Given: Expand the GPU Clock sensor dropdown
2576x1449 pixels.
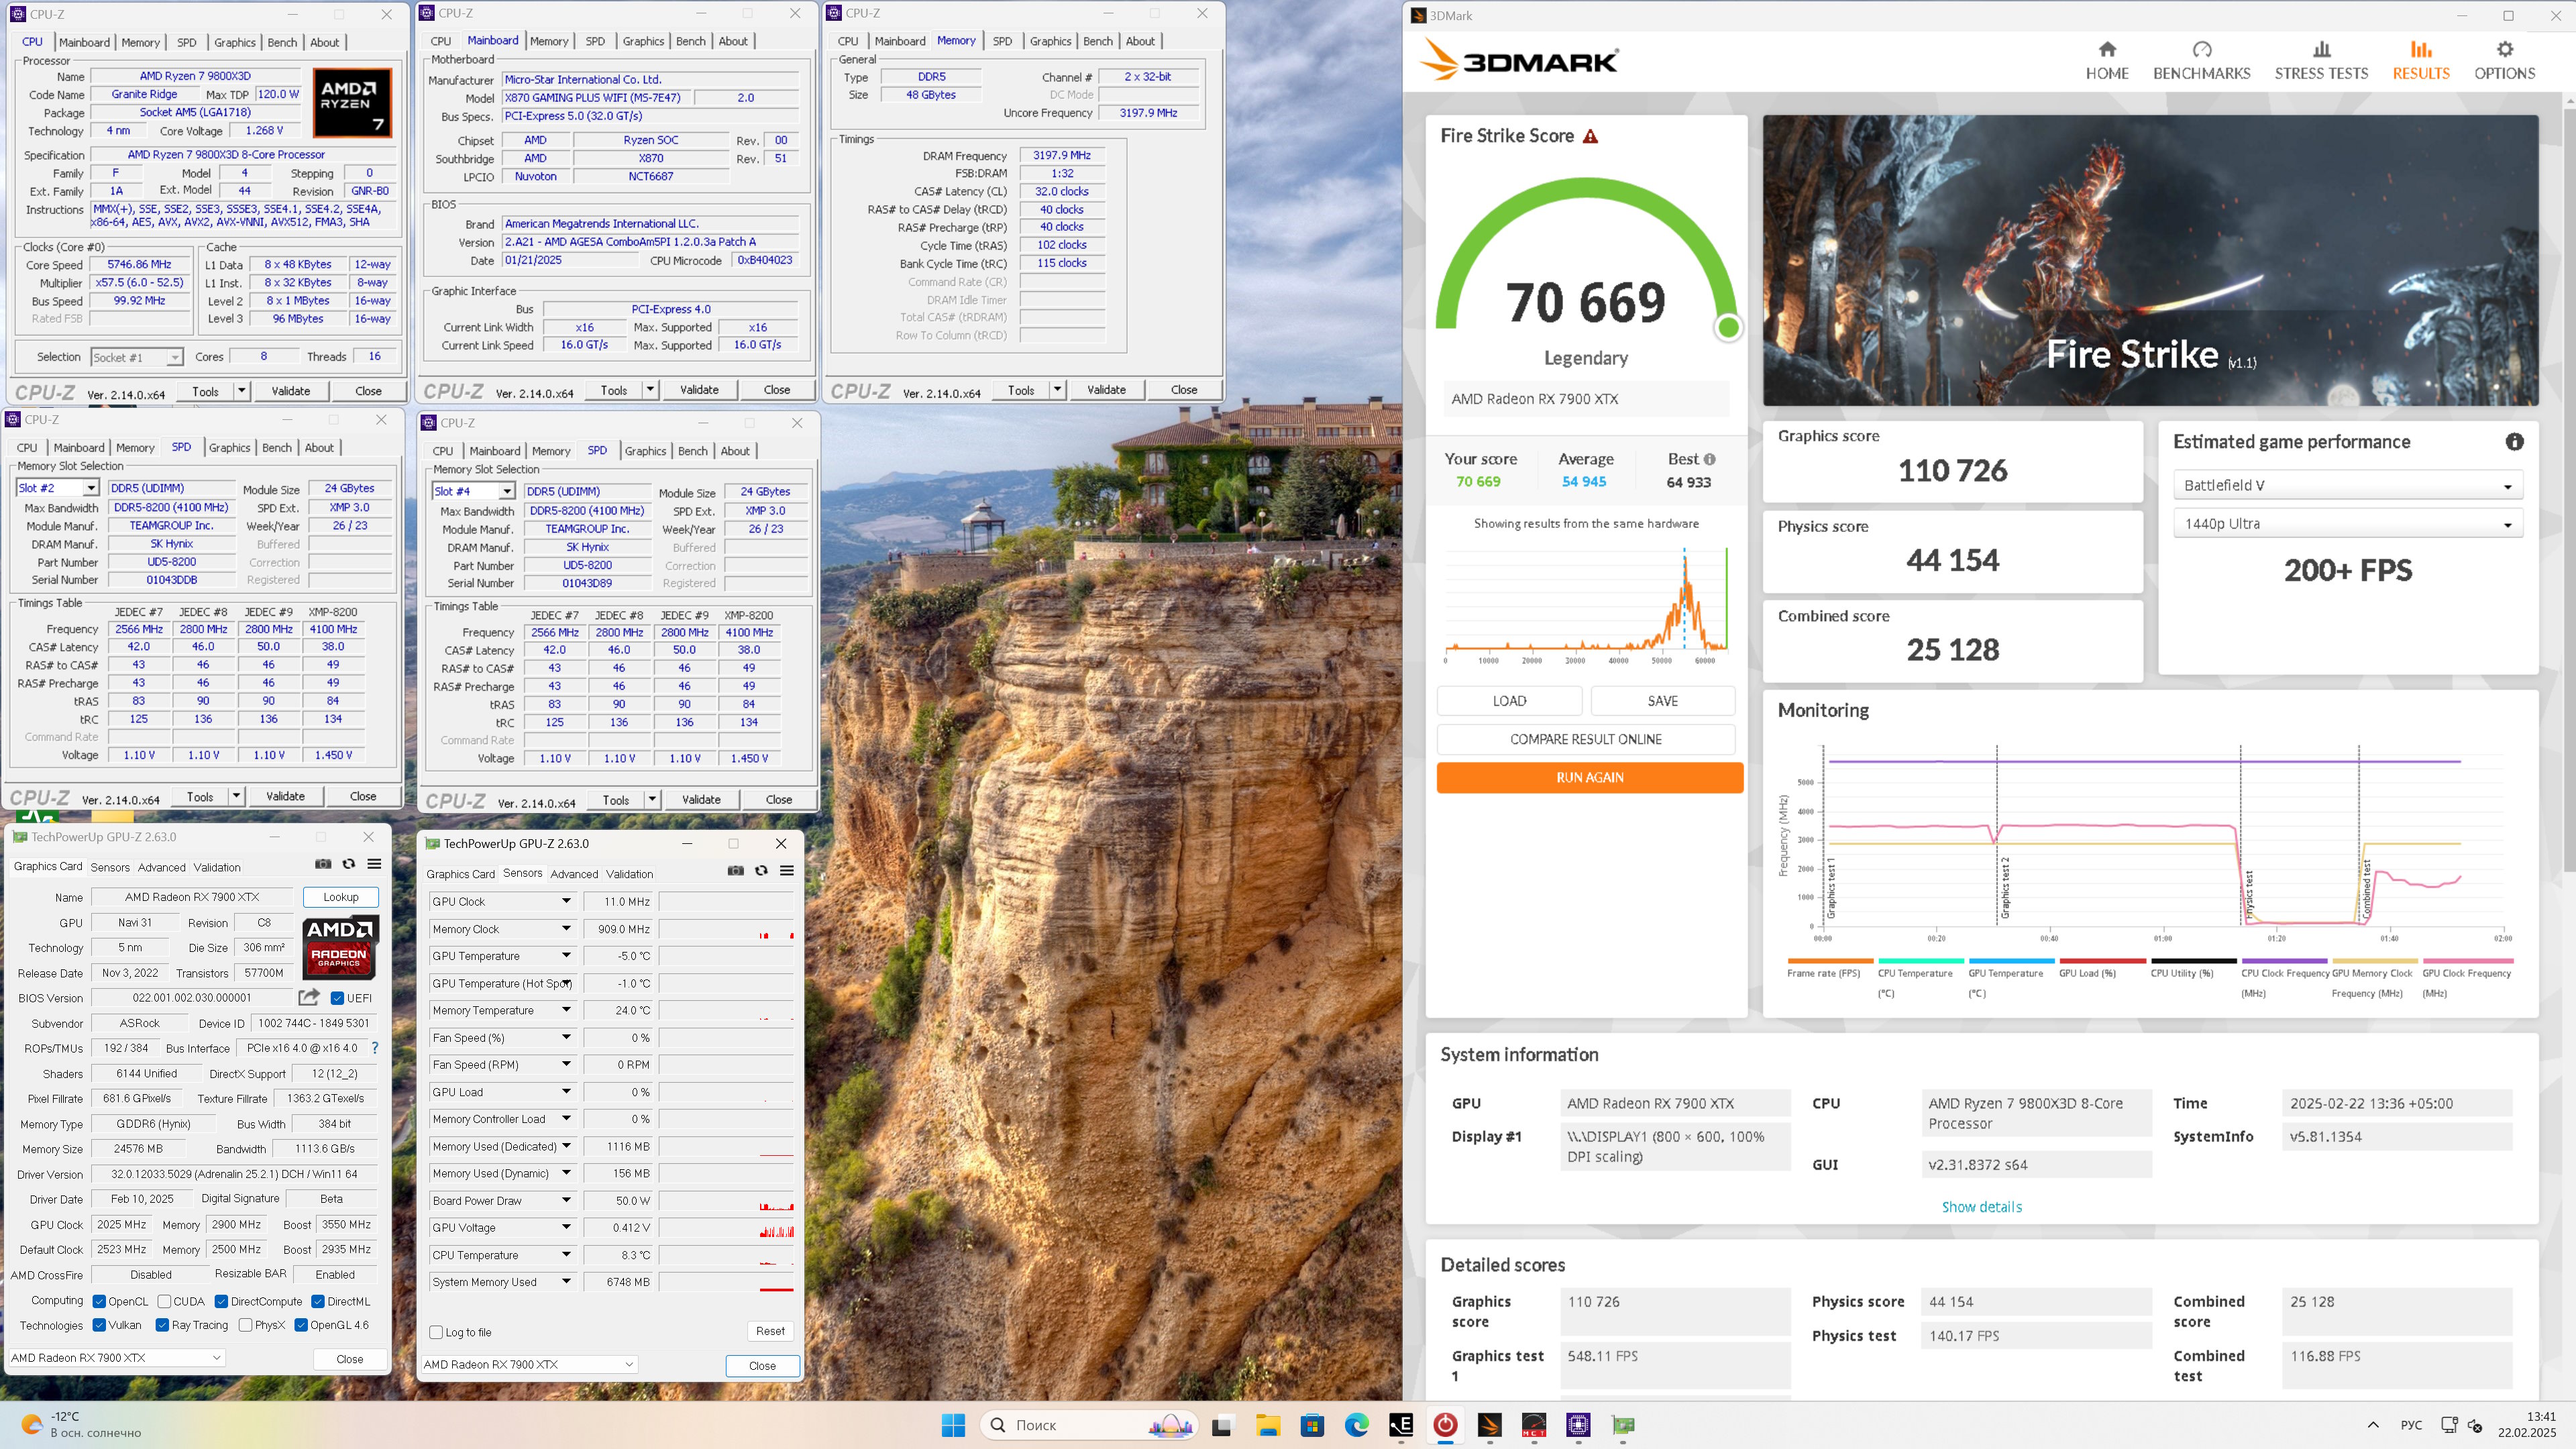Looking at the screenshot, I should [565, 901].
